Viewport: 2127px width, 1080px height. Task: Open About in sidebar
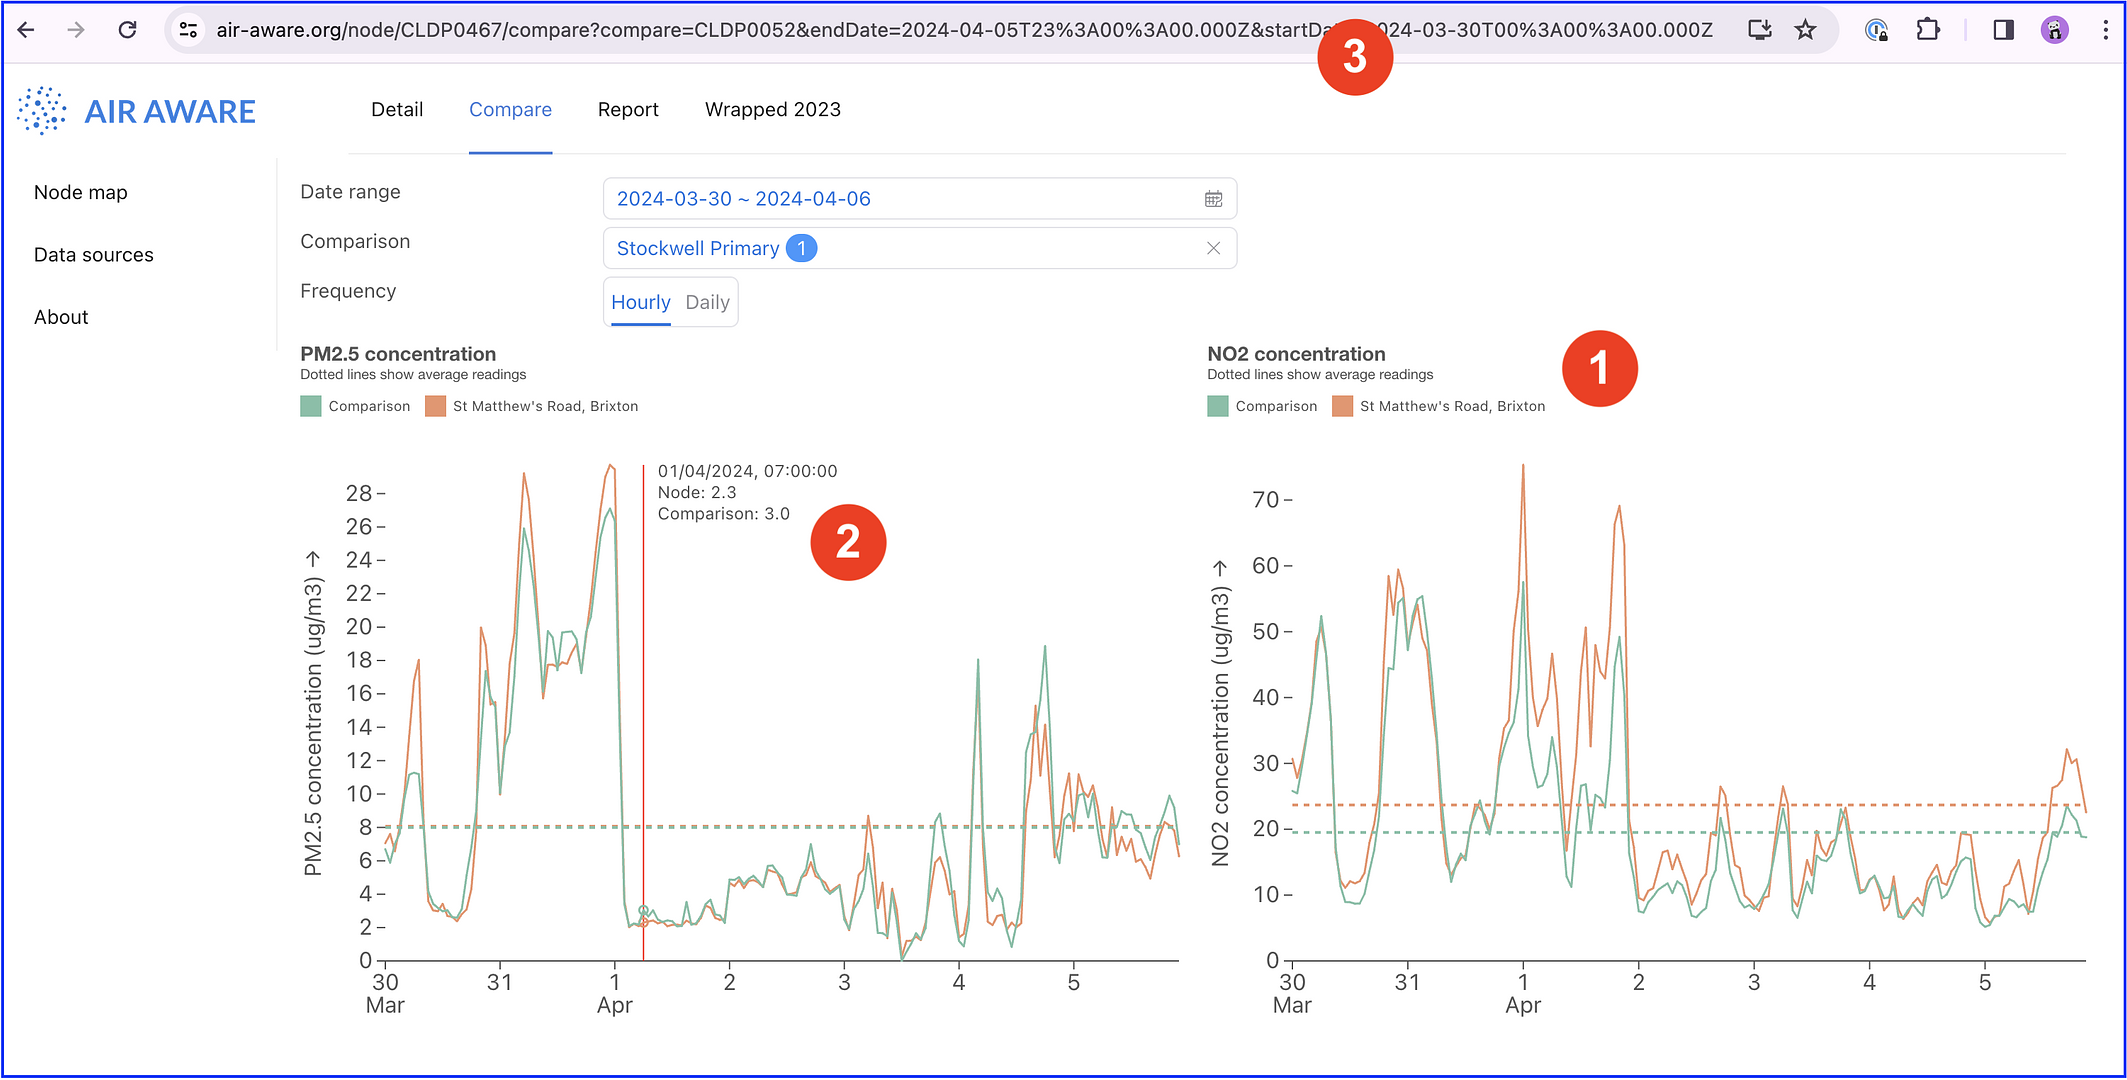click(61, 317)
